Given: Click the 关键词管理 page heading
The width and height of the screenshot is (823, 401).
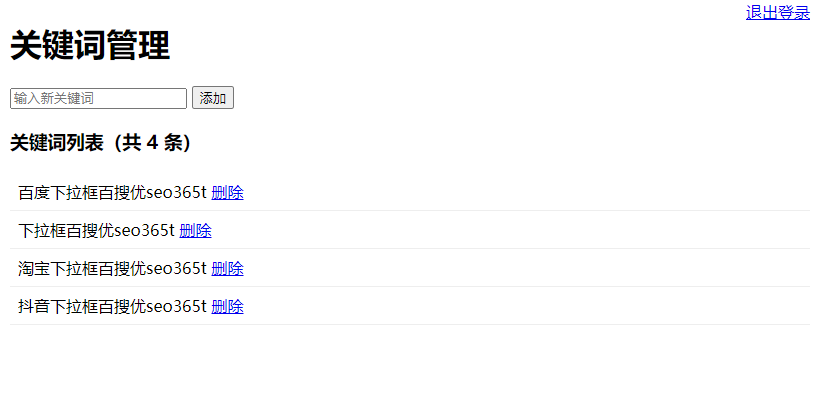Looking at the screenshot, I should 90,46.
